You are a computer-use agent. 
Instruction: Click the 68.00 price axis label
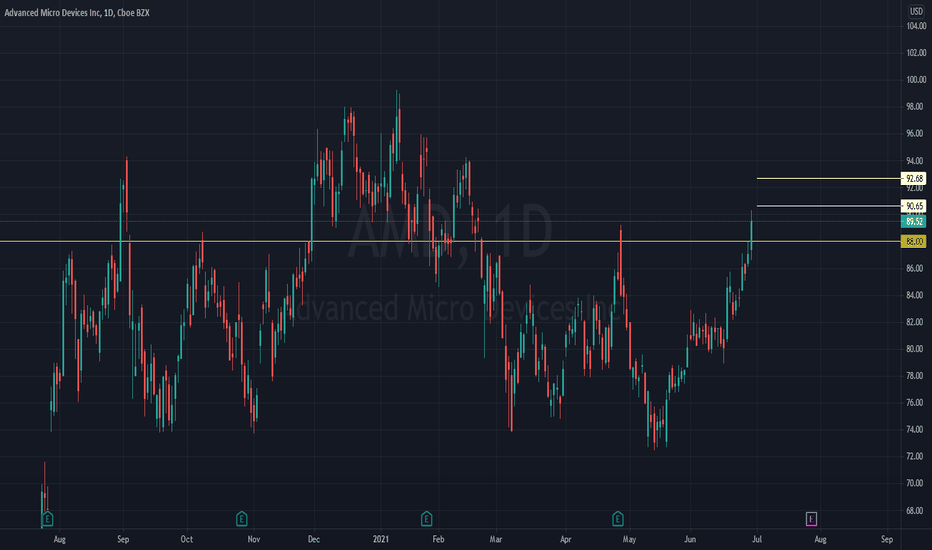click(915, 511)
